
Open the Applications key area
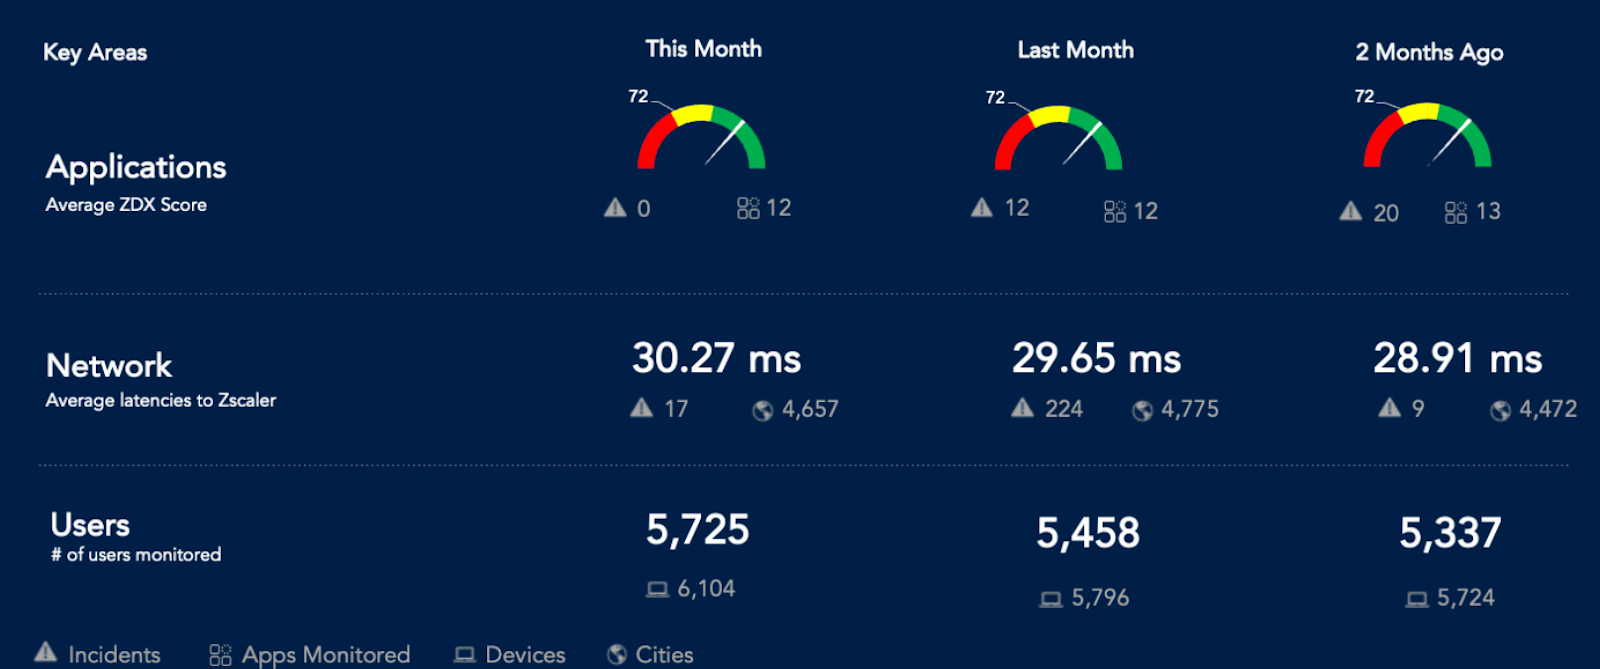[x=136, y=167]
